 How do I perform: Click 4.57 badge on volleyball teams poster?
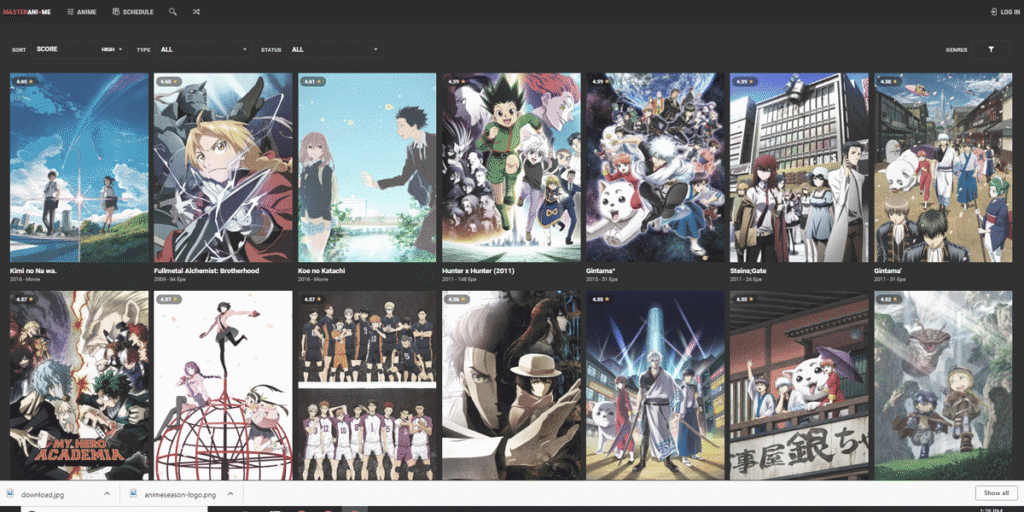tap(313, 300)
